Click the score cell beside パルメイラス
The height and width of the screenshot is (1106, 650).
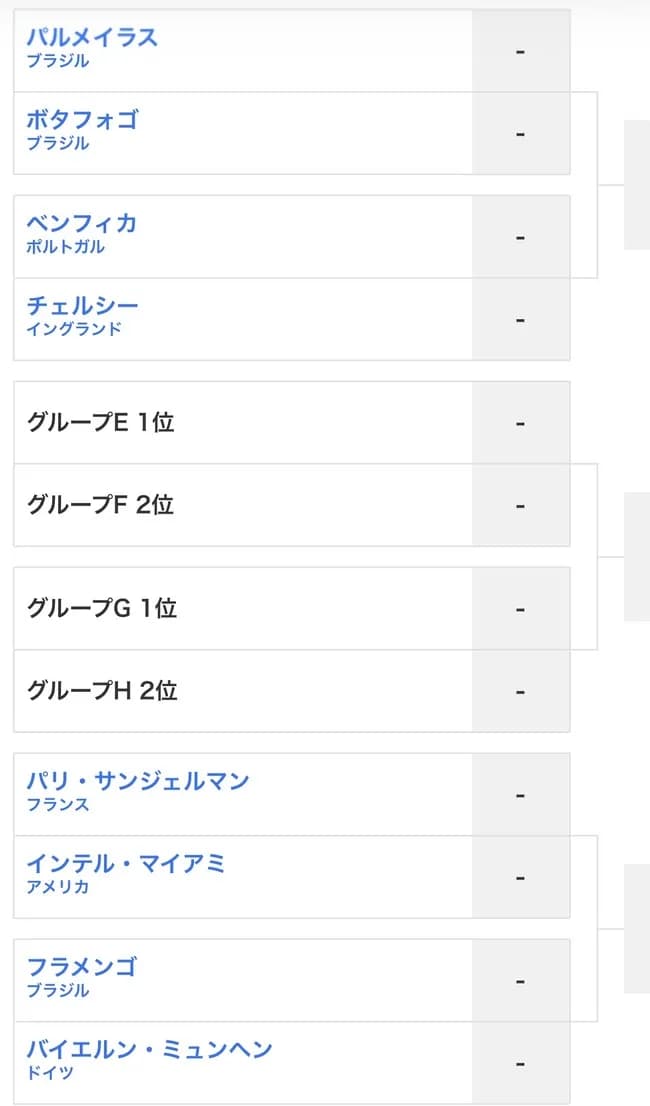pos(520,51)
